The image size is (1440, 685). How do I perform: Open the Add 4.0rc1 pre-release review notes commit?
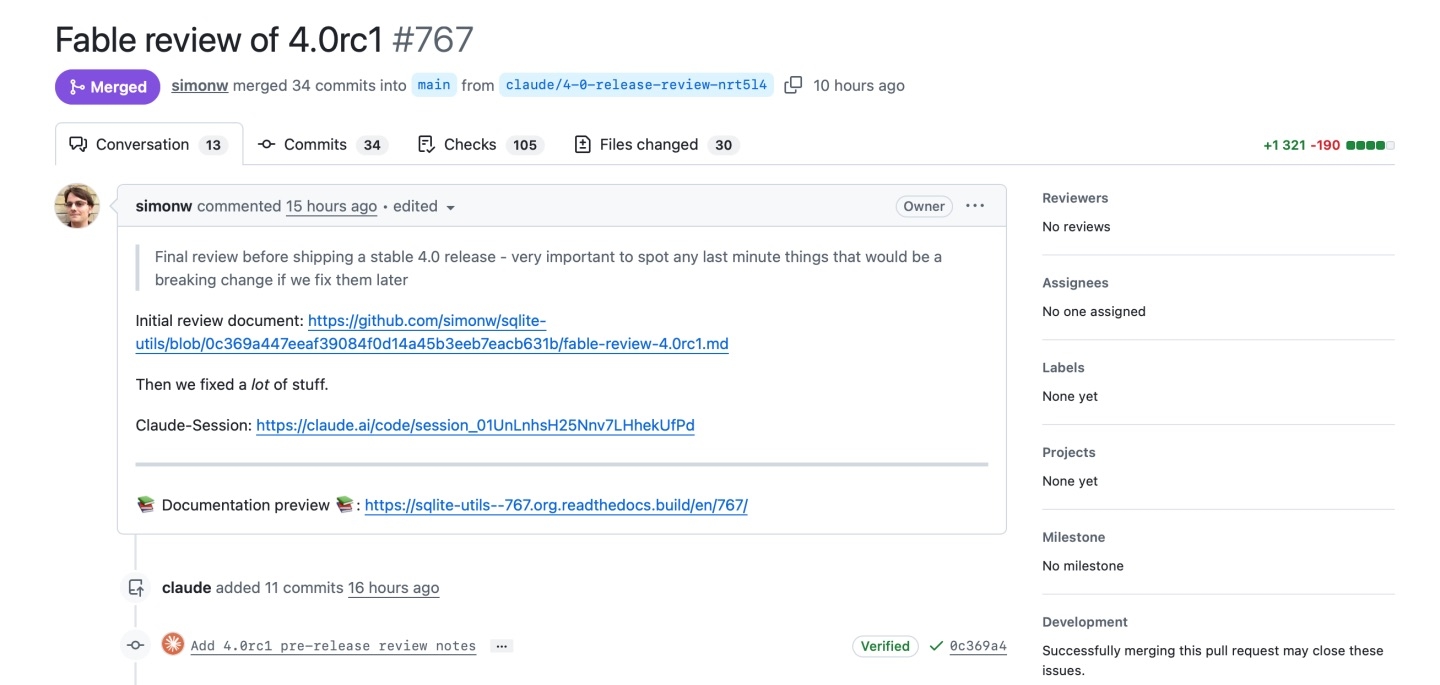(333, 646)
